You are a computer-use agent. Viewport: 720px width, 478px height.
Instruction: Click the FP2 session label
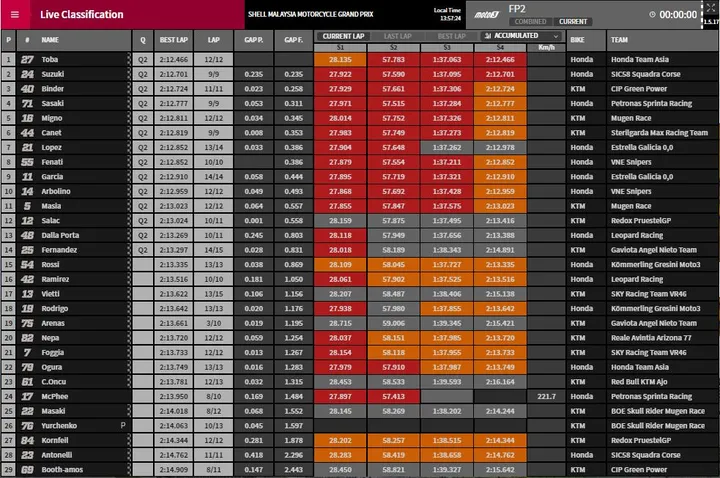pyautogui.click(x=517, y=9)
